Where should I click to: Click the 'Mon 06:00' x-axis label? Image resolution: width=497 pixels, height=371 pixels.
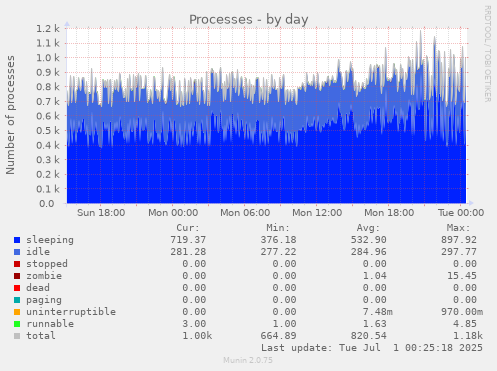coord(245,213)
